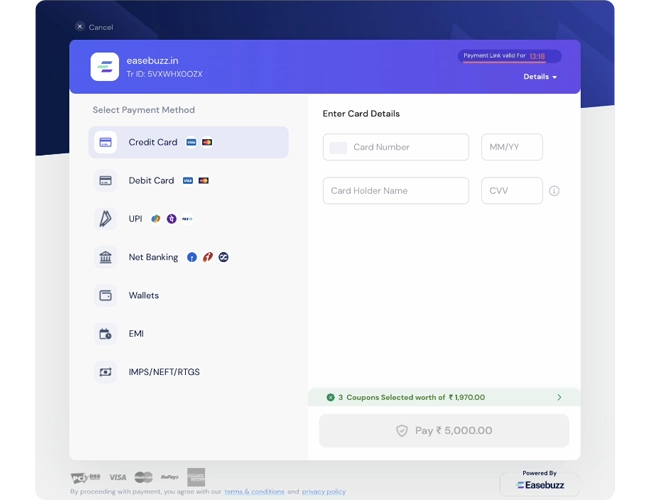
Task: Select EMI payment method
Action: pyautogui.click(x=189, y=334)
